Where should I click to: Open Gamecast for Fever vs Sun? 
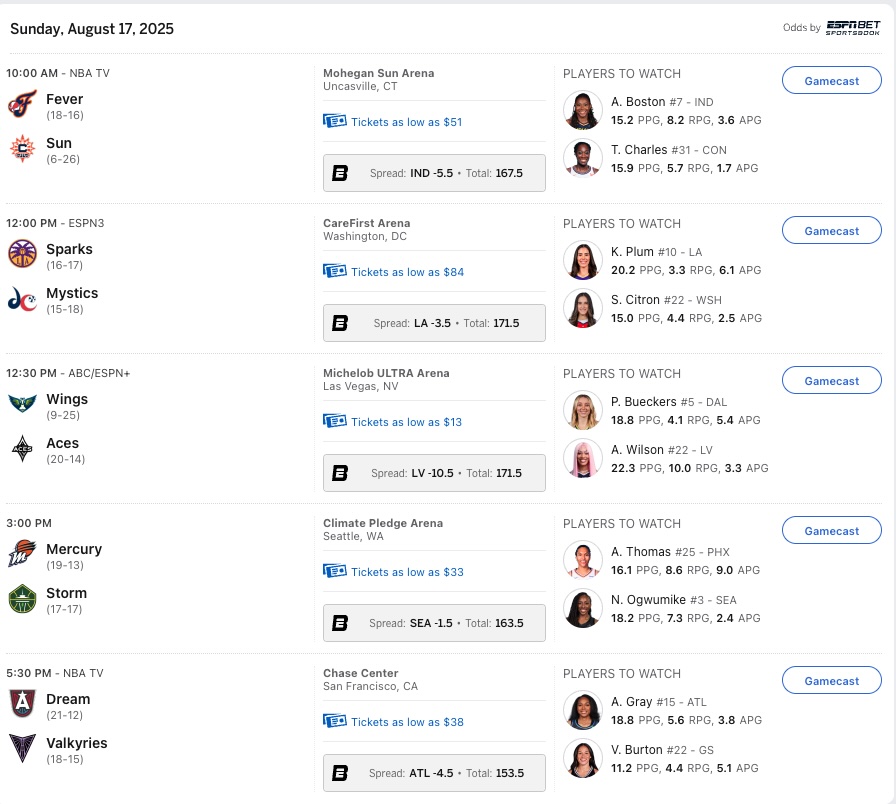(x=831, y=81)
